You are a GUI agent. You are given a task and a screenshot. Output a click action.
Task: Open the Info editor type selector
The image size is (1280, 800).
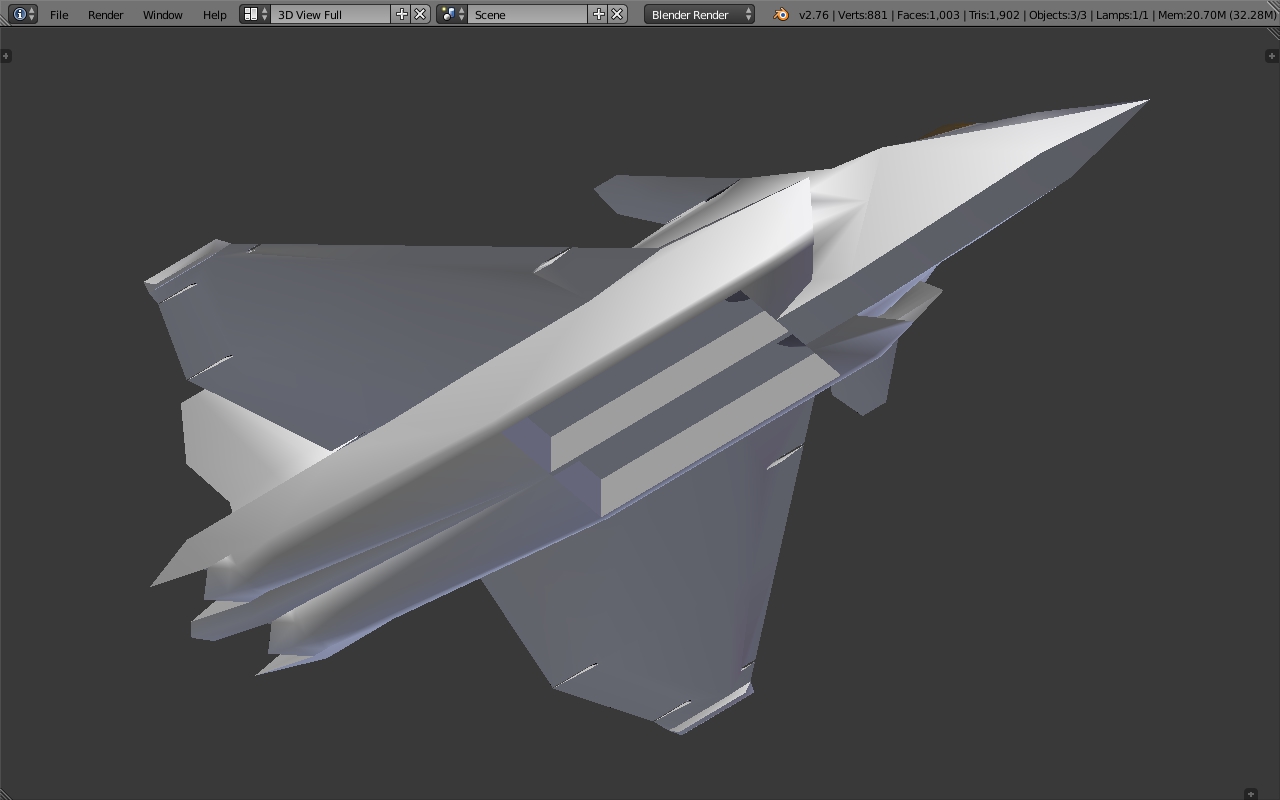22,14
